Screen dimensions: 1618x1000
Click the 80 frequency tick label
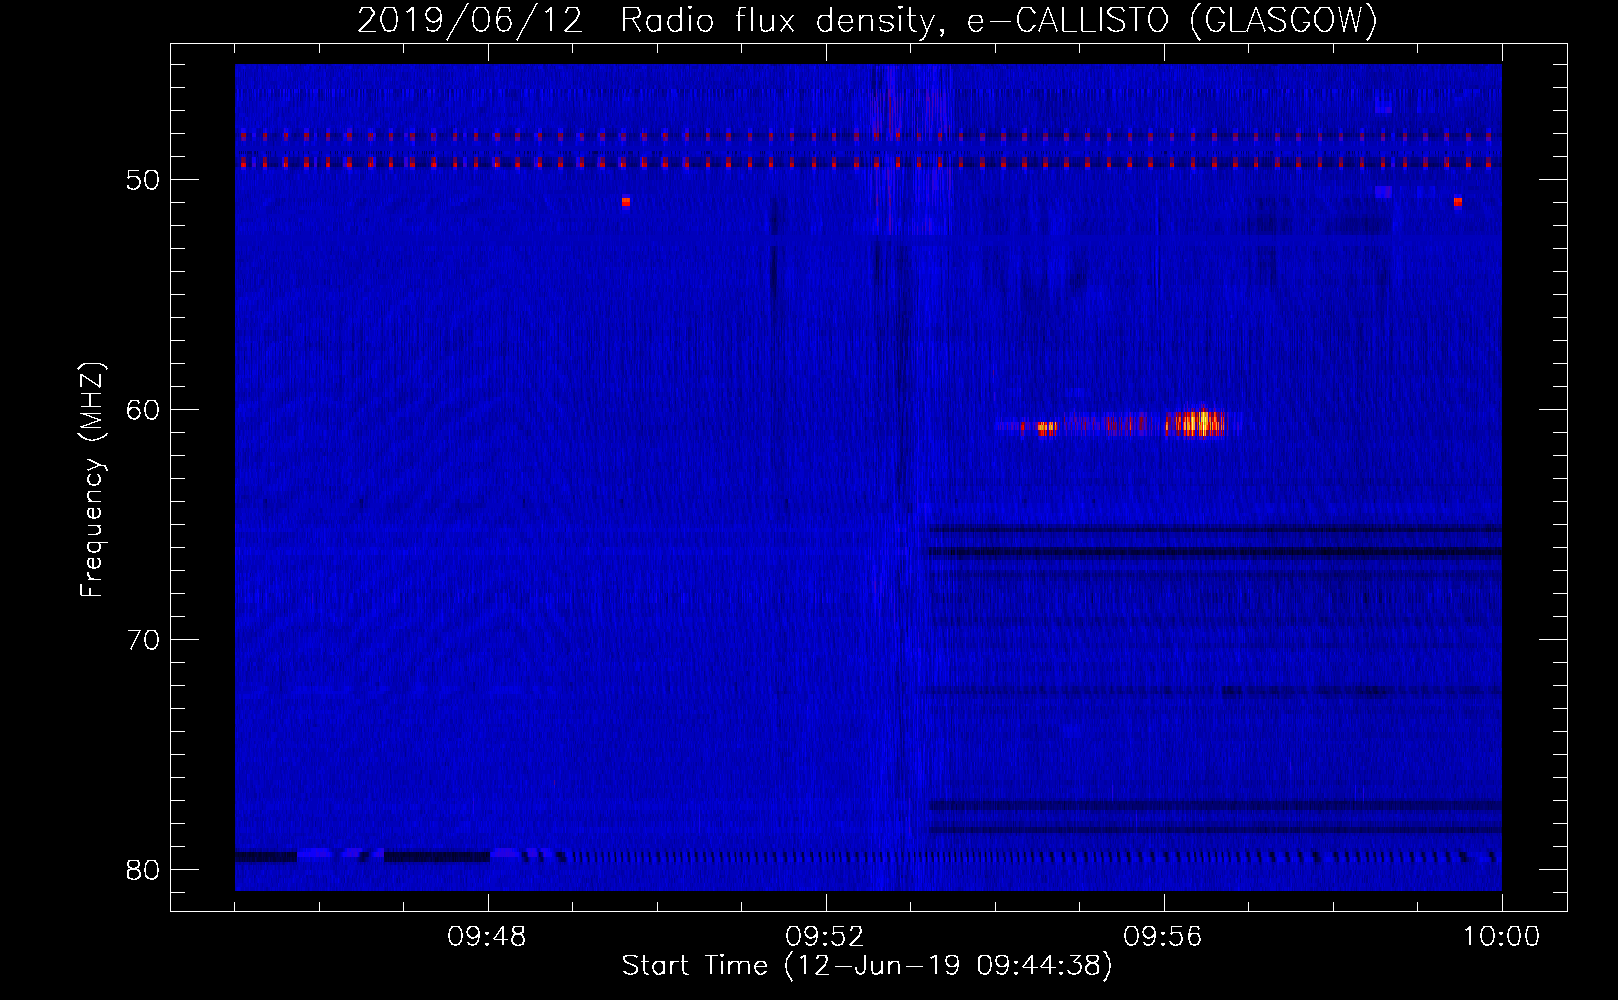(x=144, y=870)
